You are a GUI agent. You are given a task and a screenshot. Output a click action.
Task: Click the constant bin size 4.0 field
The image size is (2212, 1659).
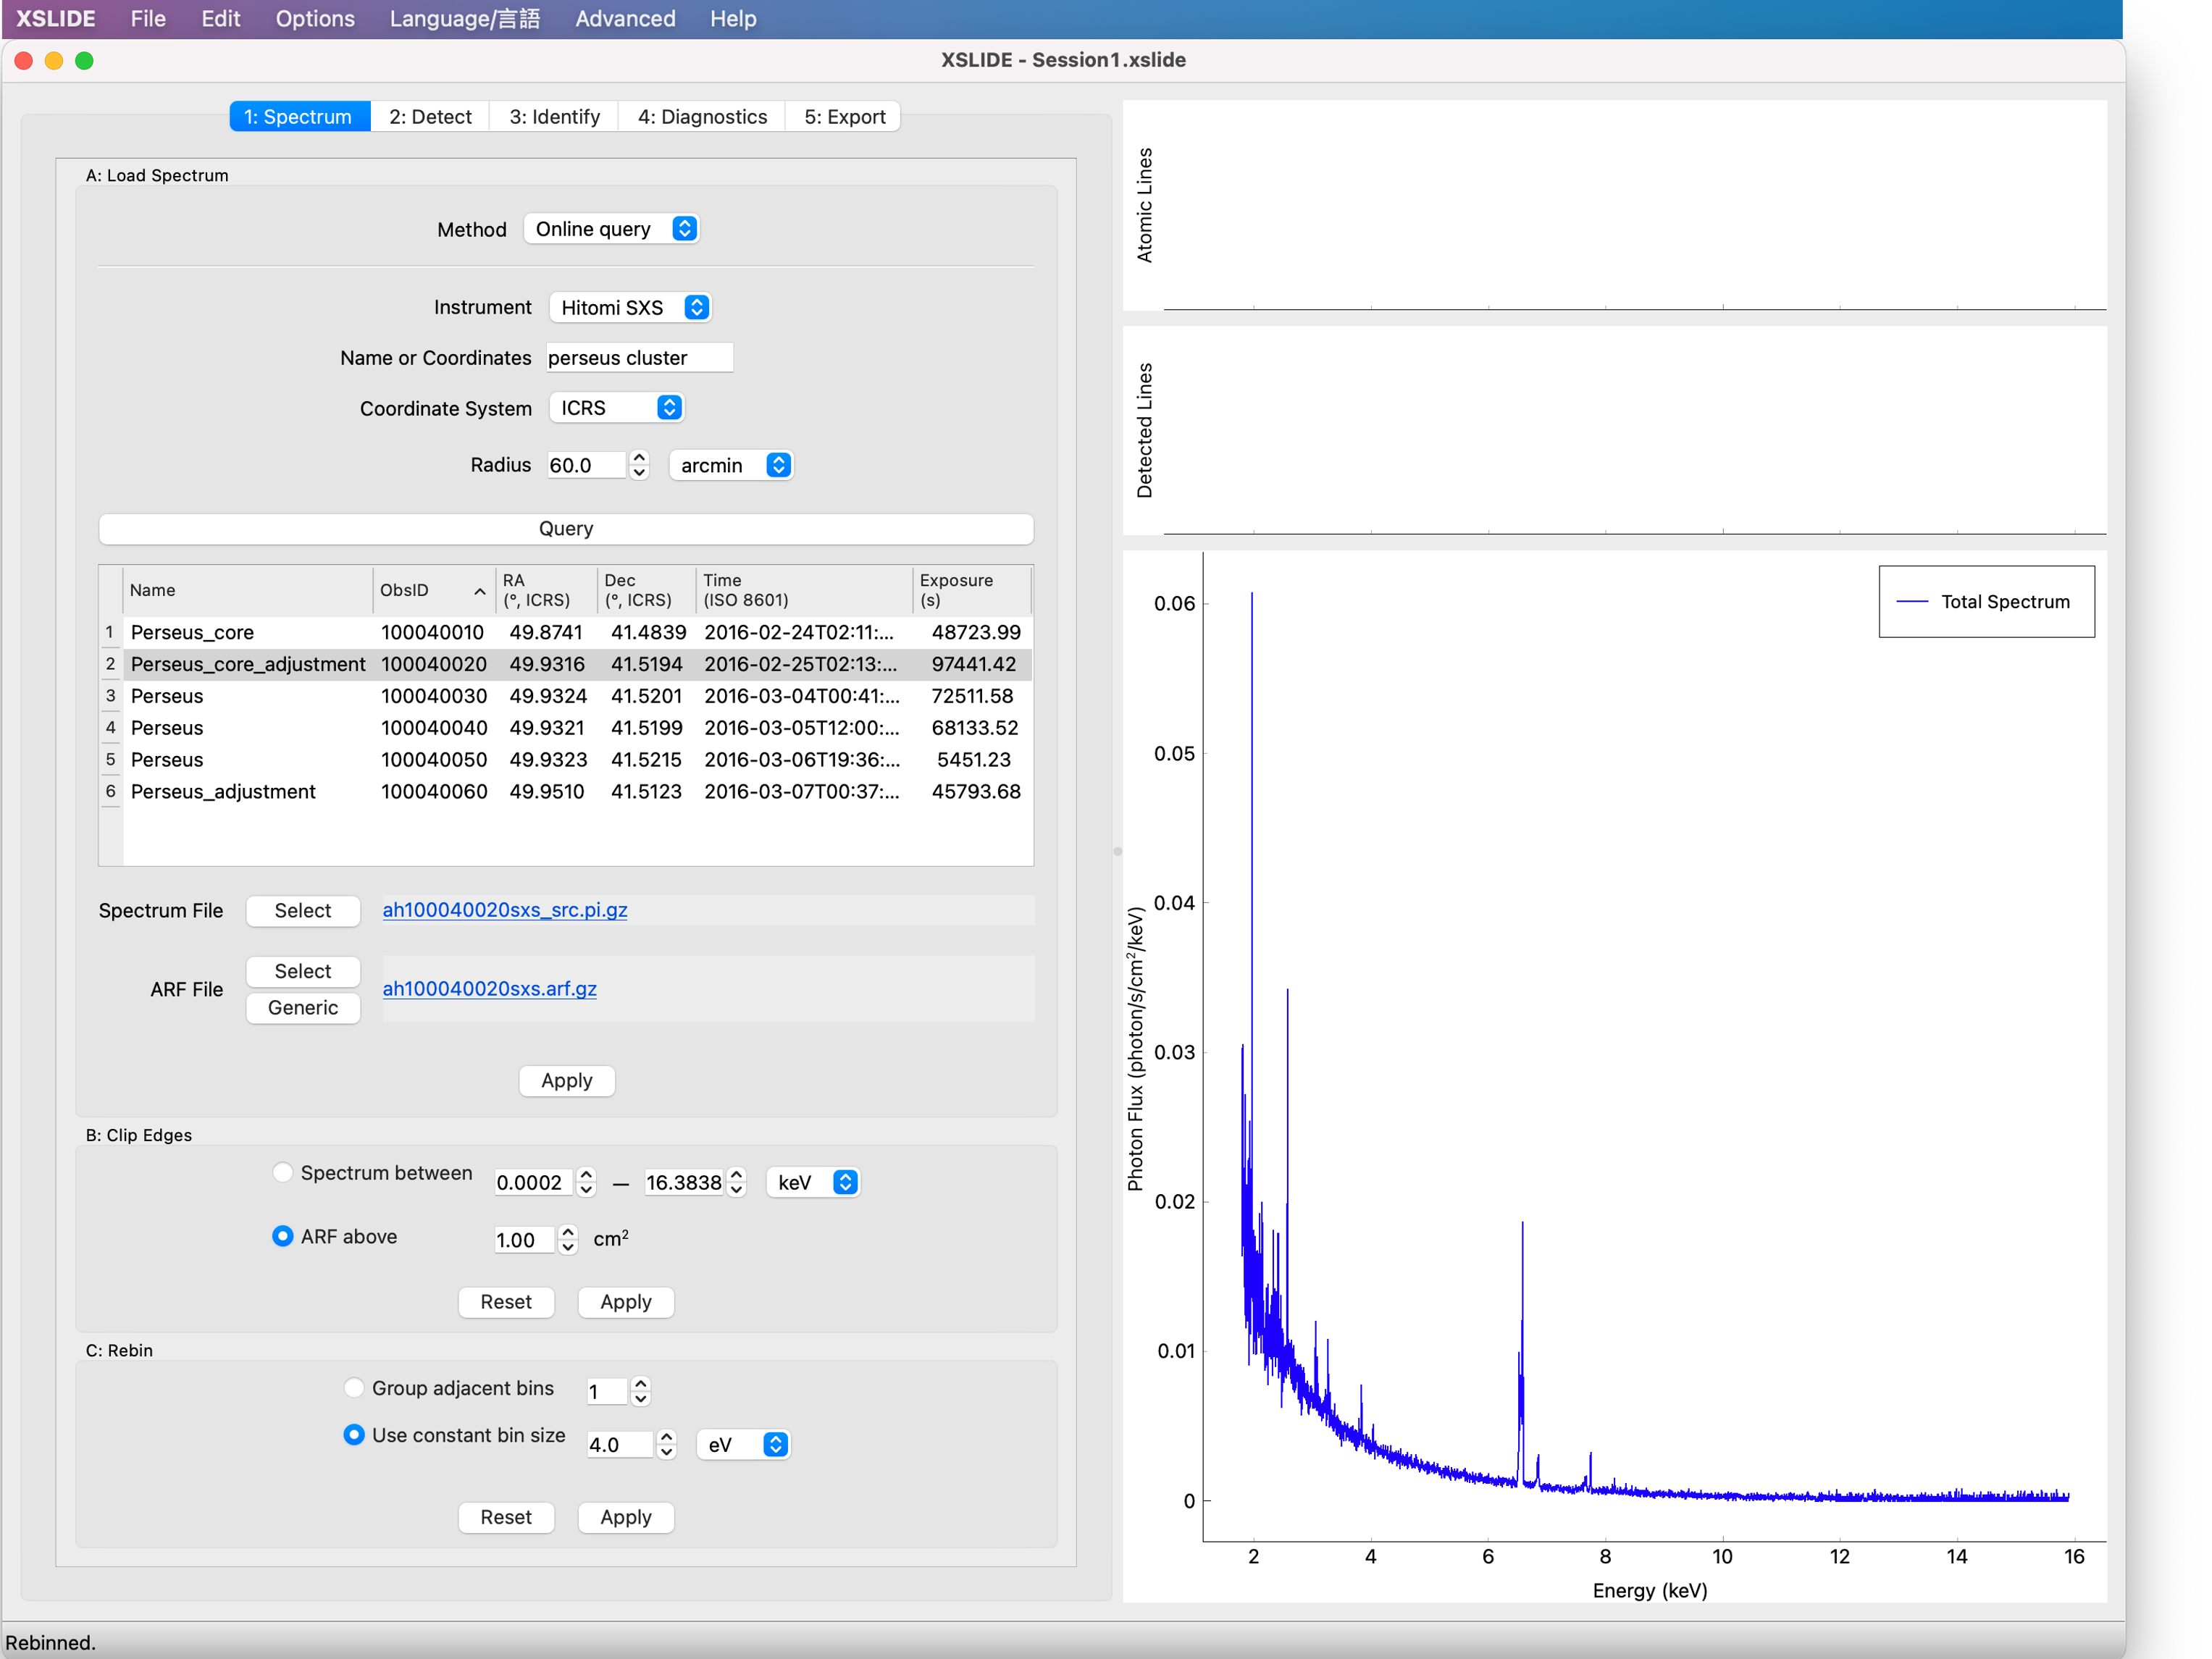tap(620, 1445)
